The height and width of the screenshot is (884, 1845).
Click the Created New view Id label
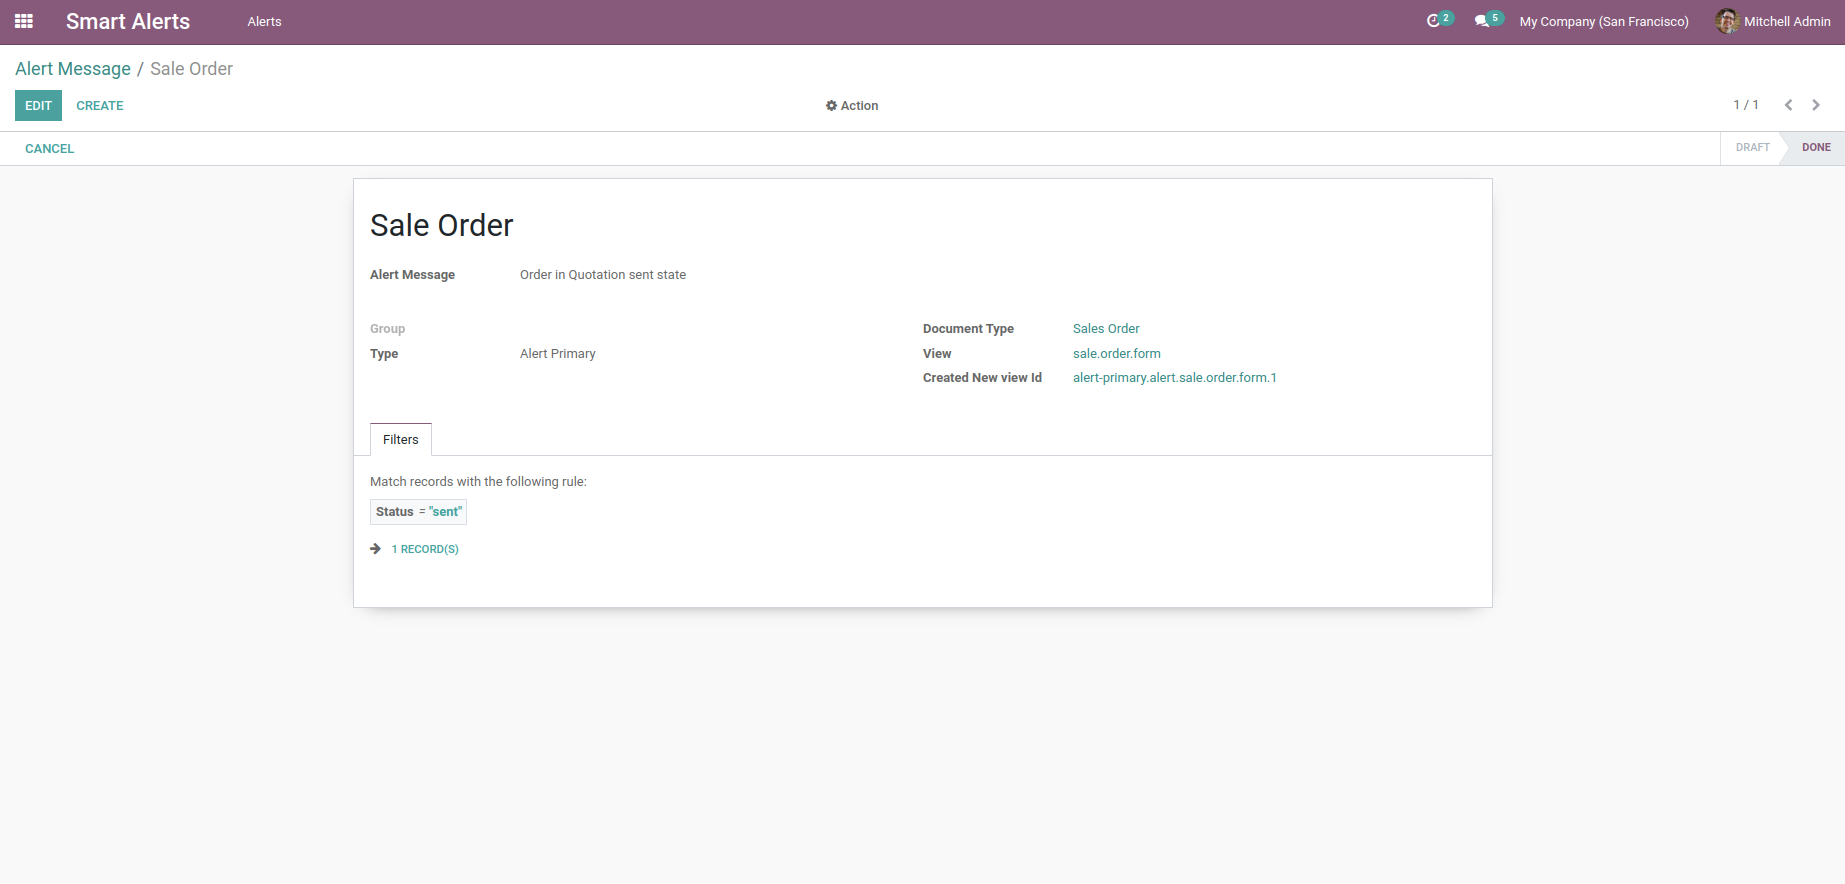tap(982, 378)
